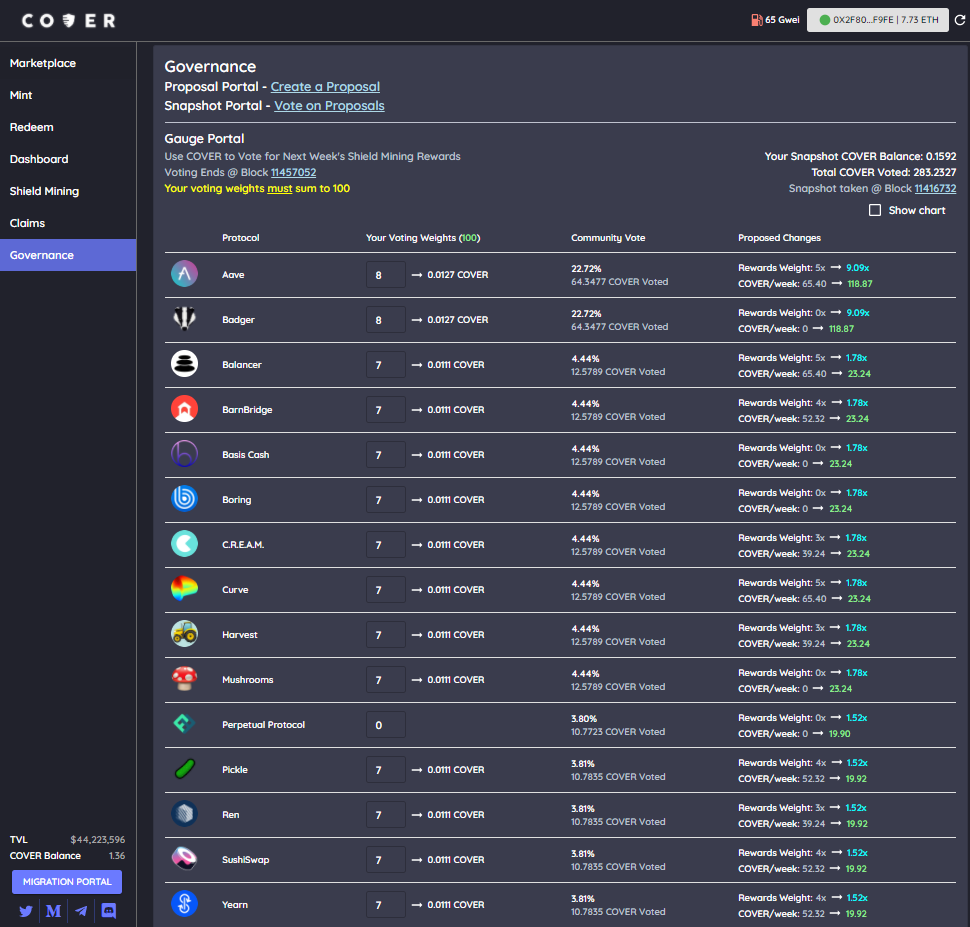Open the Twitter link icon
Screen dimensions: 970x927
coord(26,911)
